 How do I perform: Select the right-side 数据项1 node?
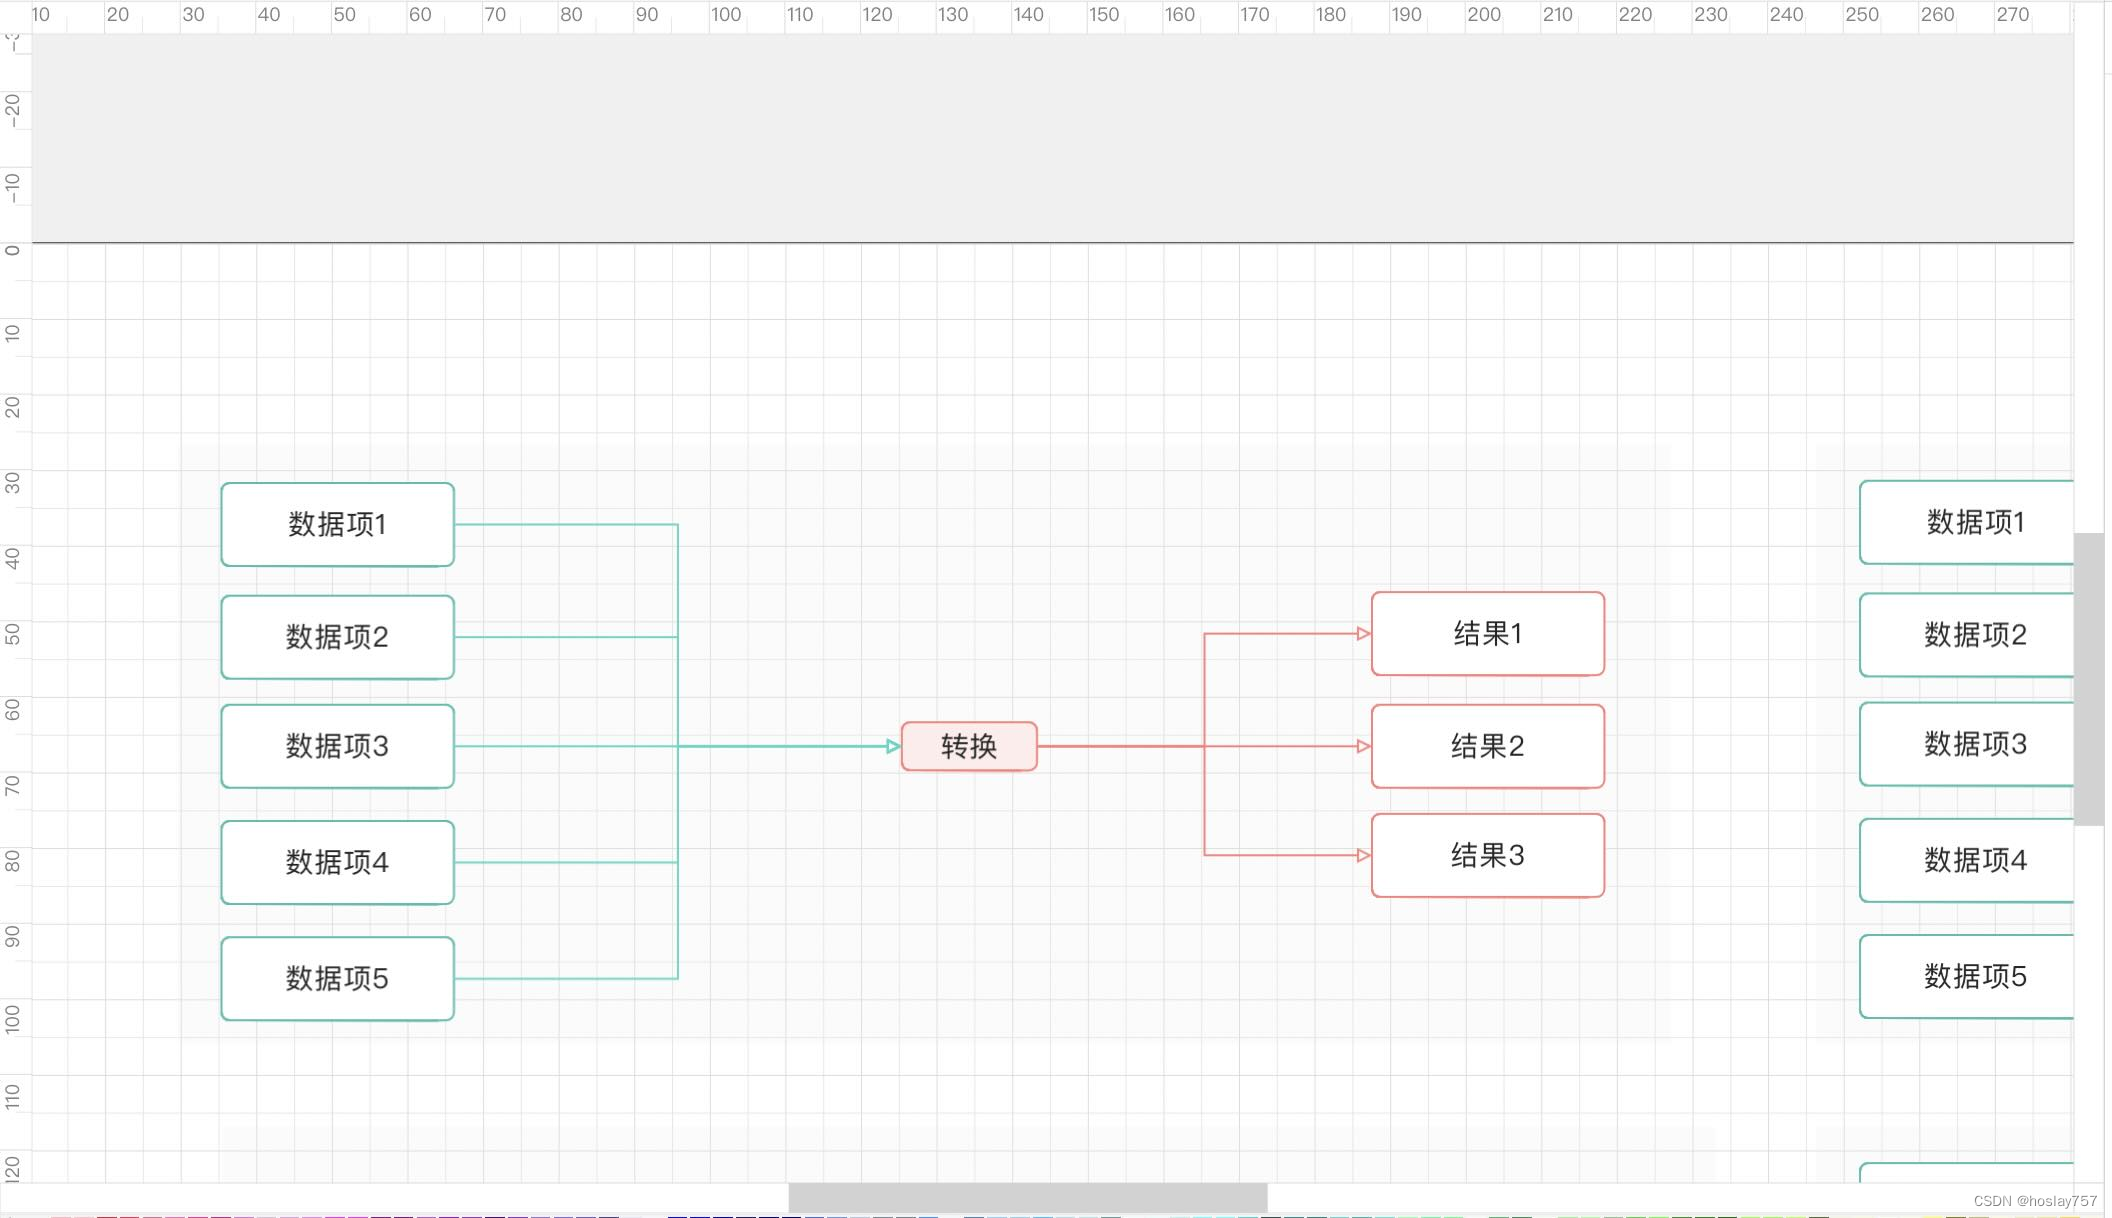tap(1967, 522)
